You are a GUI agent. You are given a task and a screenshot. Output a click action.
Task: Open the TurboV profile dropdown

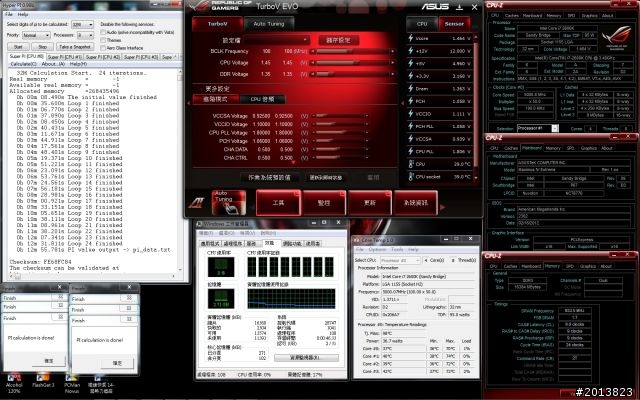pos(276,40)
